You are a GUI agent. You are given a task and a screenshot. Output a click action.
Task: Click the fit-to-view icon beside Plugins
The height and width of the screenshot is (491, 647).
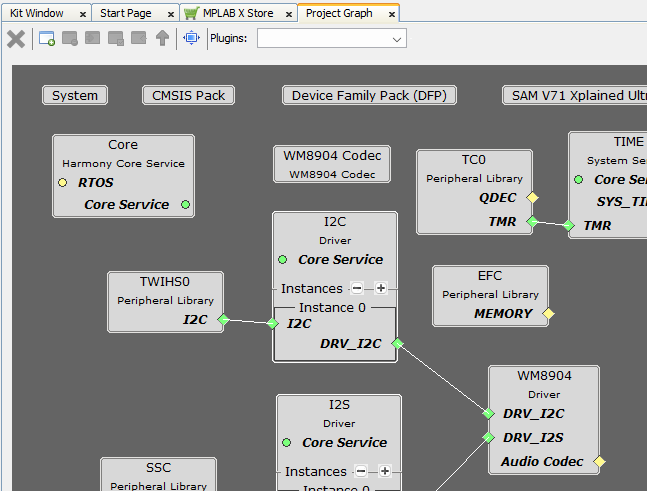[192, 39]
